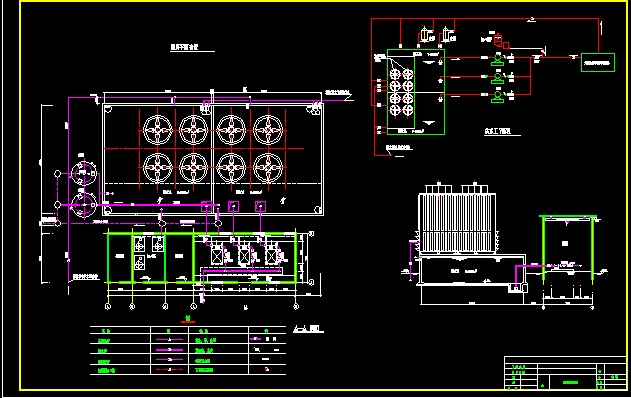Select the top green pump in flow diagram

[498, 60]
